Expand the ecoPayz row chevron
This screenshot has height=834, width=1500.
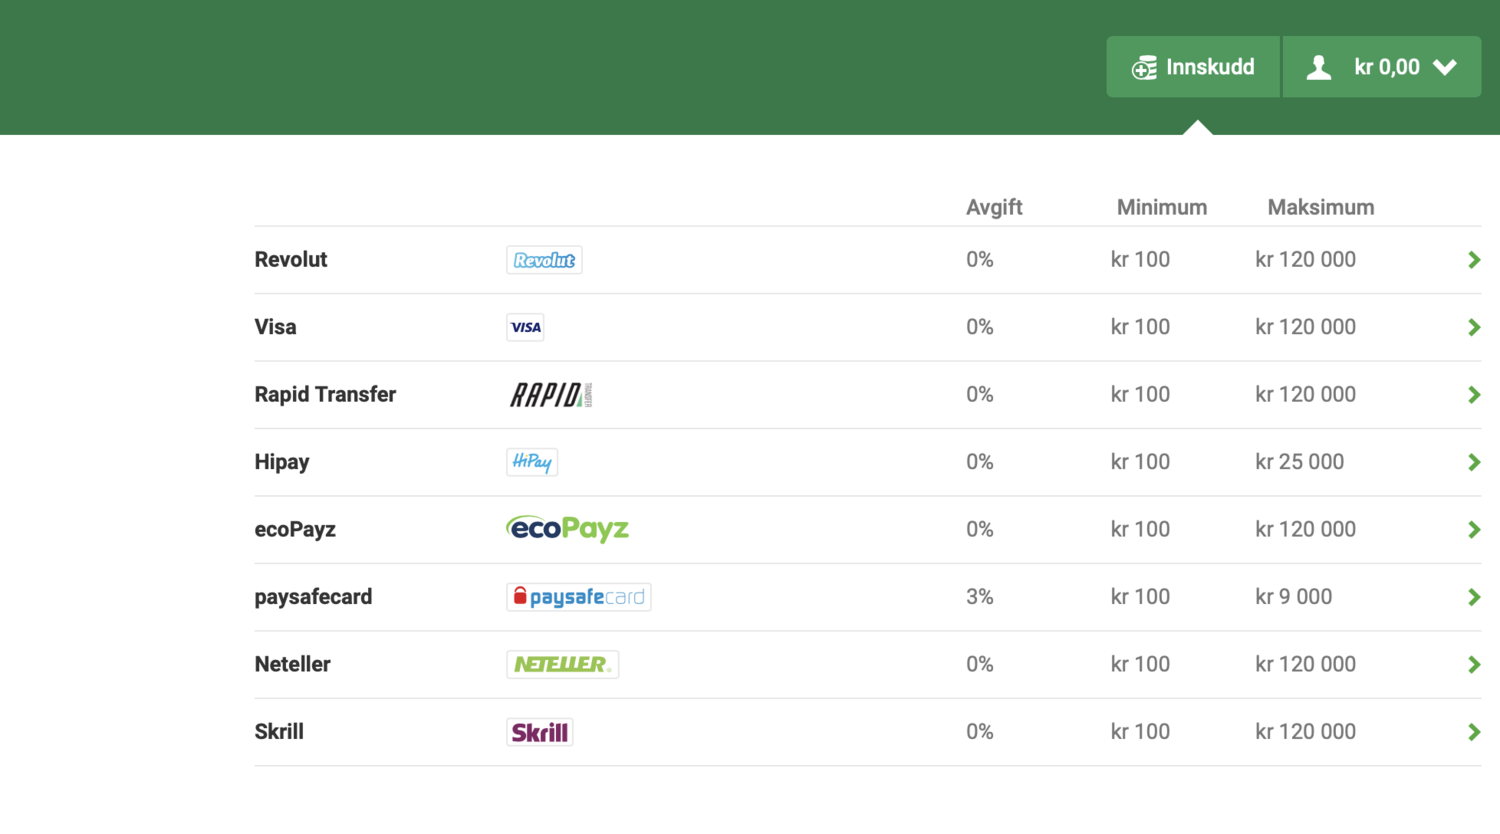point(1474,530)
